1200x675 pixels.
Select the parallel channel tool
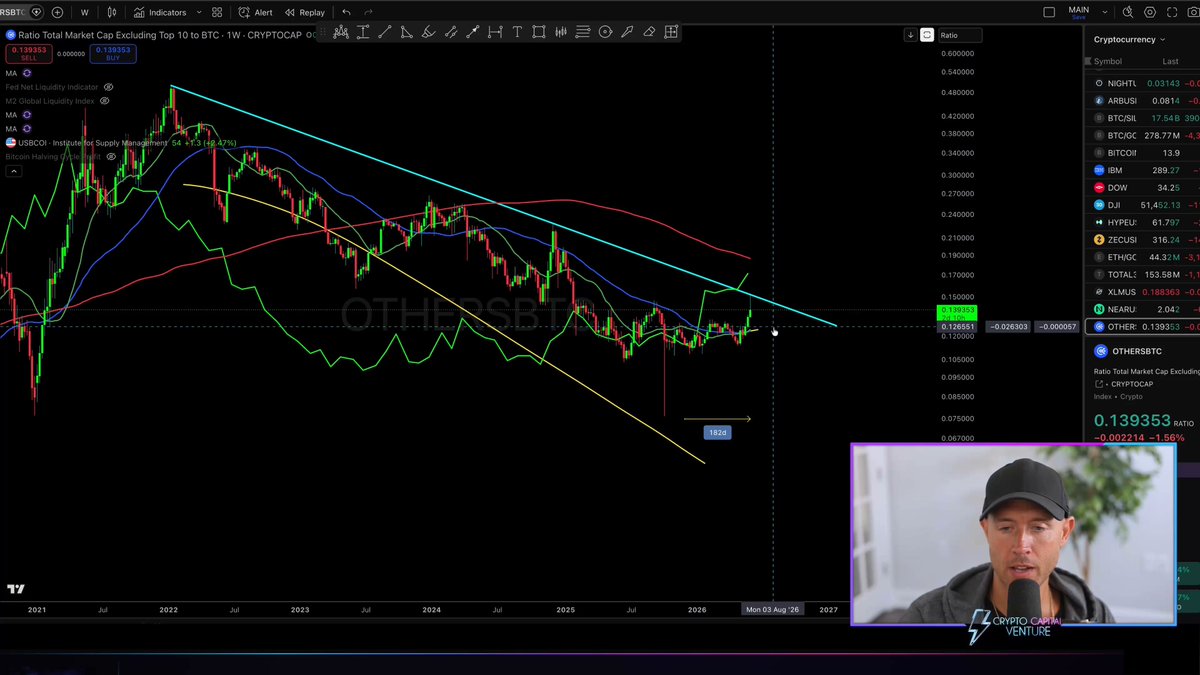click(x=450, y=32)
